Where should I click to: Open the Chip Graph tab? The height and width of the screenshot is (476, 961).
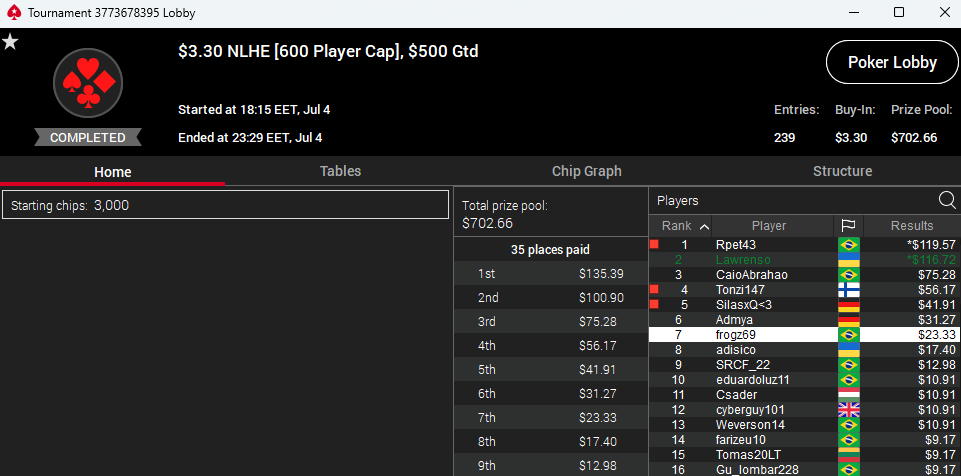pyautogui.click(x=587, y=172)
